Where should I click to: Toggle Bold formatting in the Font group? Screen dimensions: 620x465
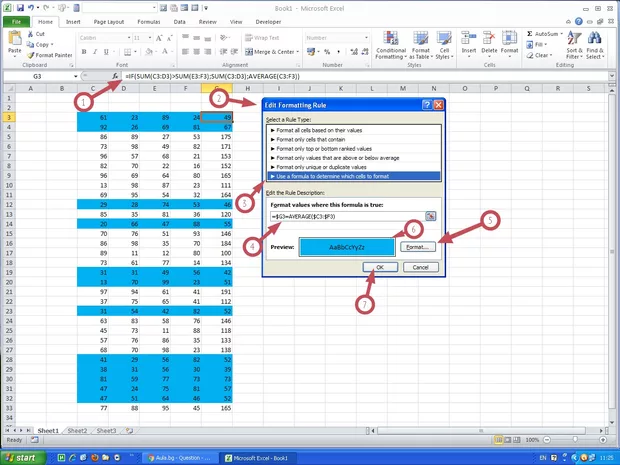(x=84, y=52)
